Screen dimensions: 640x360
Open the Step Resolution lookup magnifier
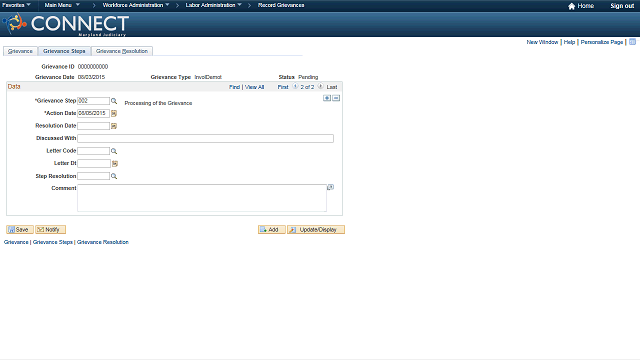tap(114, 176)
